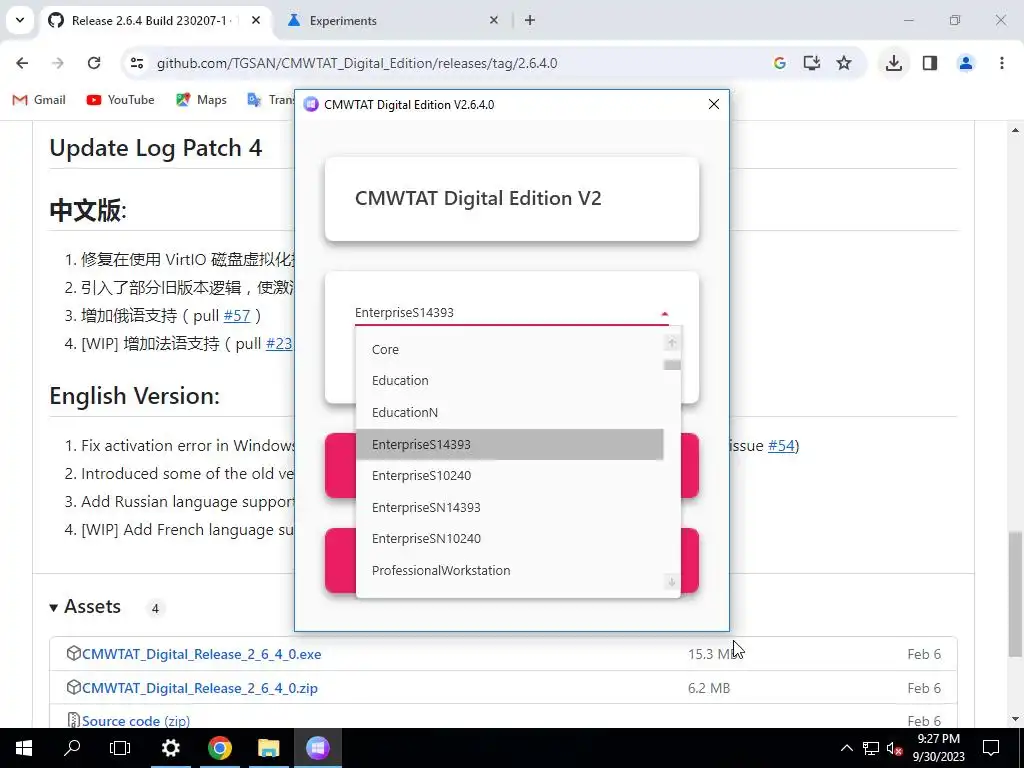Image resolution: width=1024 pixels, height=768 pixels.
Task: Reload the GitHub release page
Action: pyautogui.click(x=94, y=63)
